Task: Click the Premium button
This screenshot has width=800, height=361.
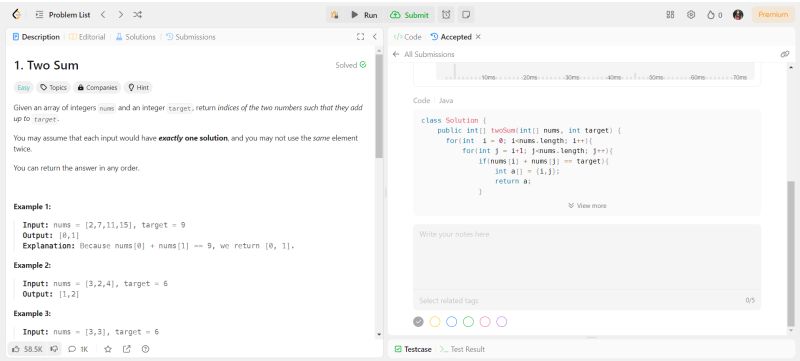Action: click(x=773, y=15)
